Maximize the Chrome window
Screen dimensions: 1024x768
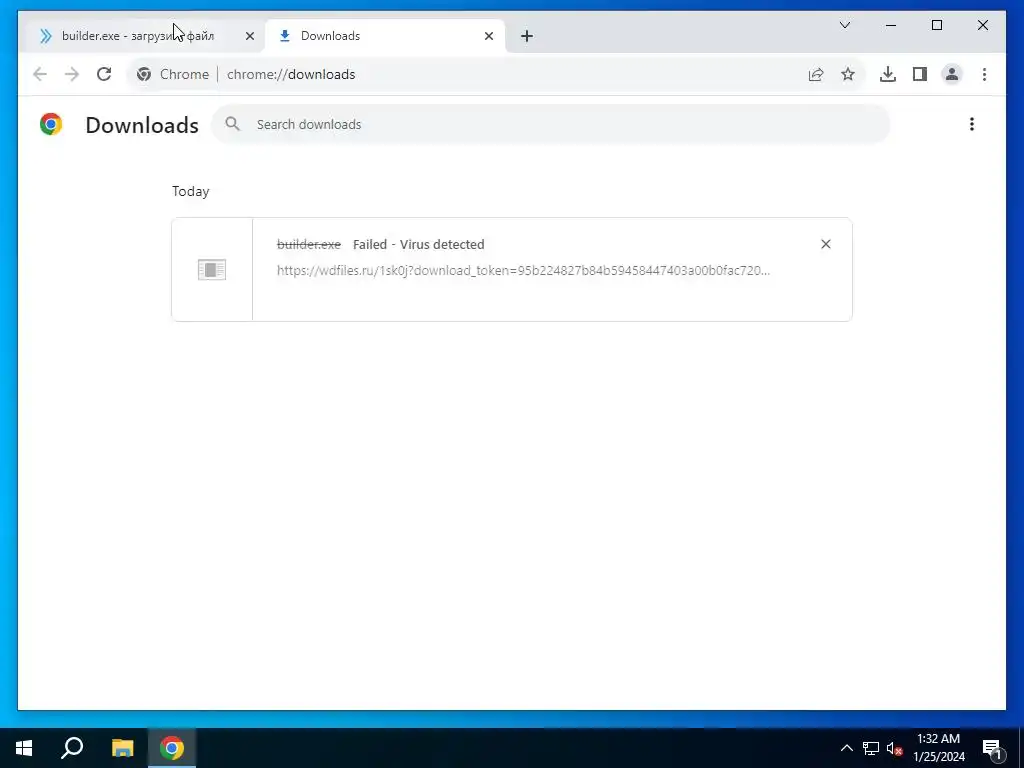(936, 25)
